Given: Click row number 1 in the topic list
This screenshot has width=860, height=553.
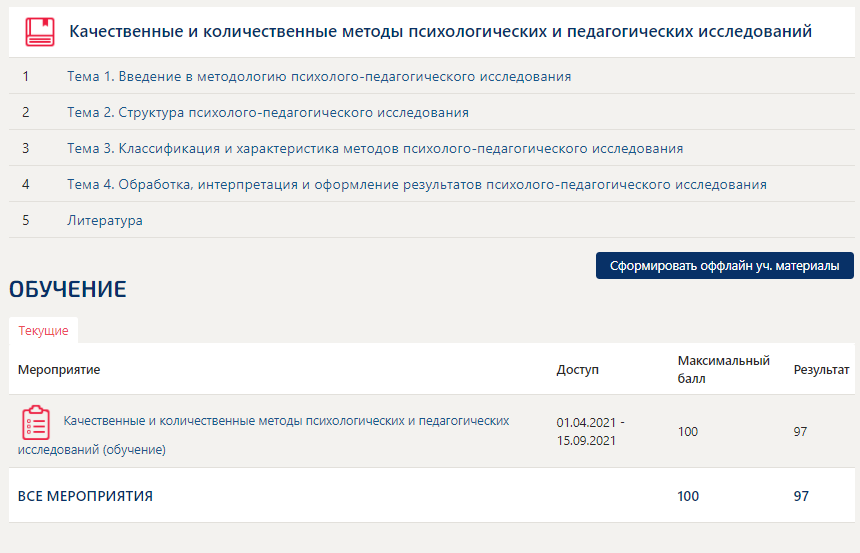Looking at the screenshot, I should coord(26,76).
